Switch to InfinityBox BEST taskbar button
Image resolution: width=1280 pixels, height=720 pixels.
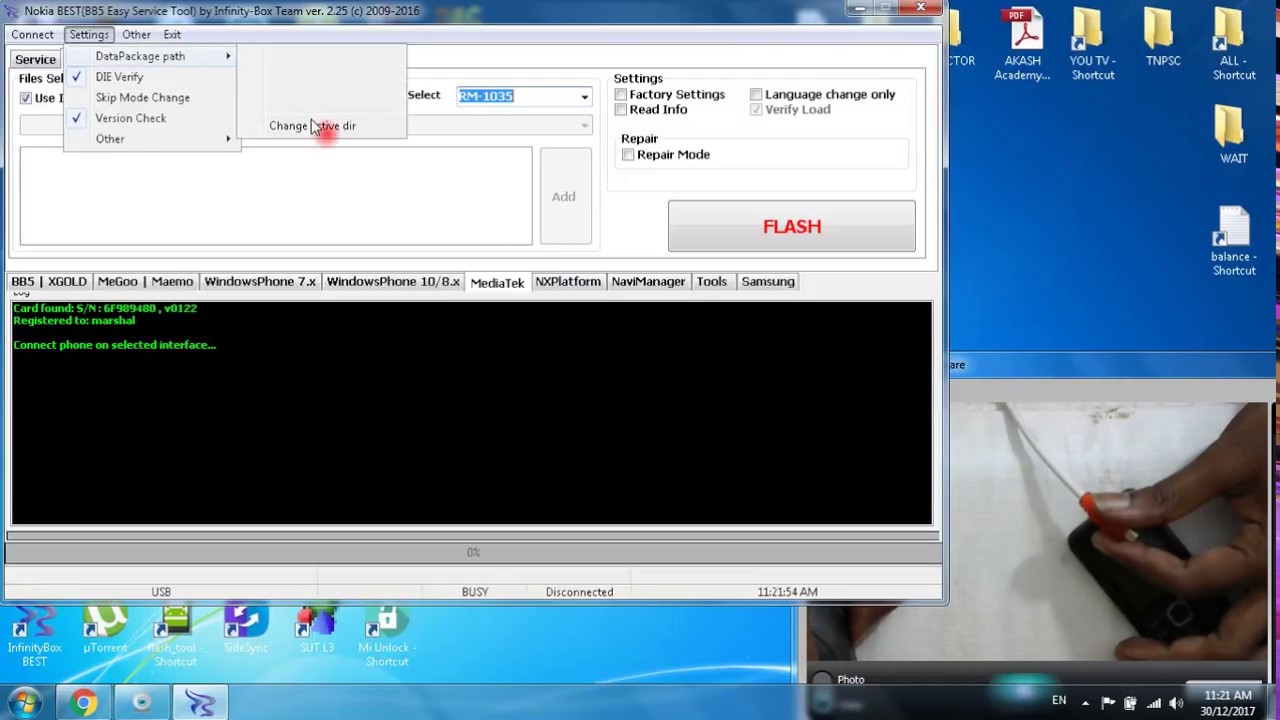coord(199,702)
